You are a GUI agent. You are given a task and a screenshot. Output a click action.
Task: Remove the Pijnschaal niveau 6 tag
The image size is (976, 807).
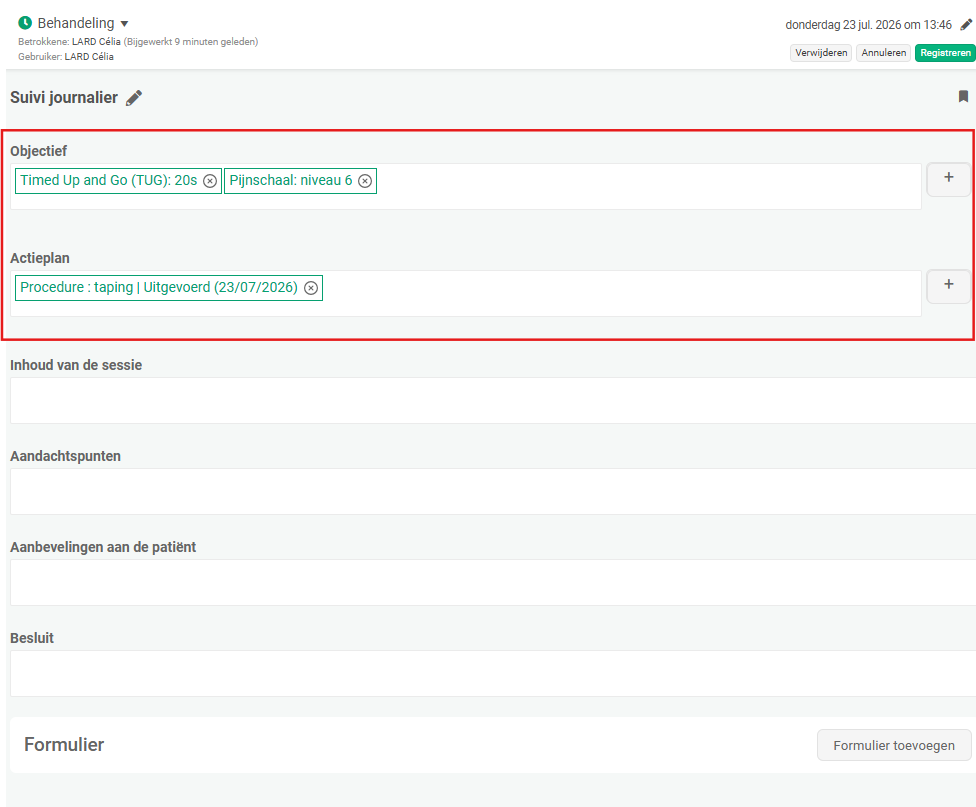point(365,181)
